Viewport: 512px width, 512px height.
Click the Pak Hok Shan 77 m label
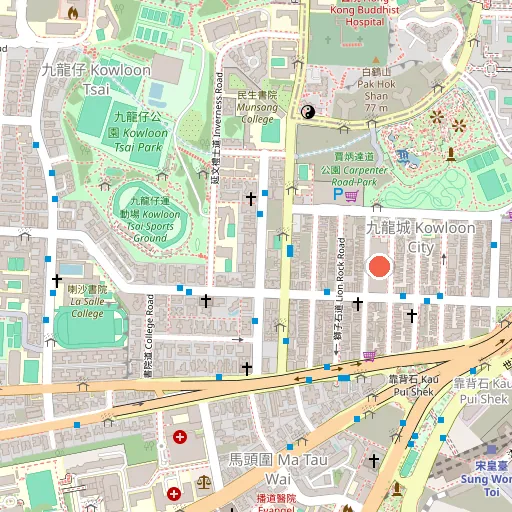(376, 90)
